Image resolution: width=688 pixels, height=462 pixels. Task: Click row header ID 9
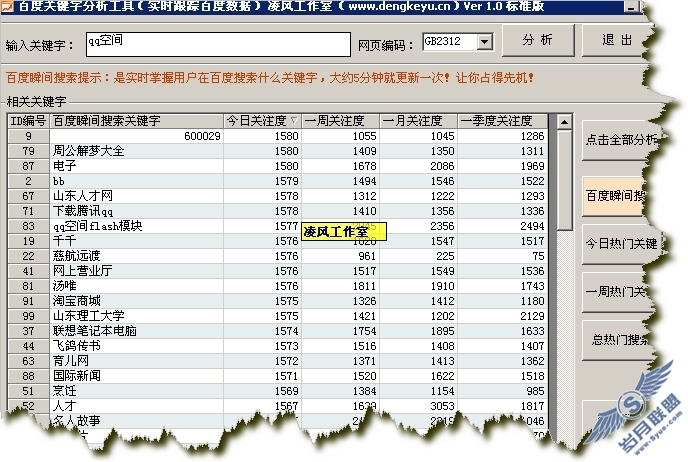click(x=29, y=136)
